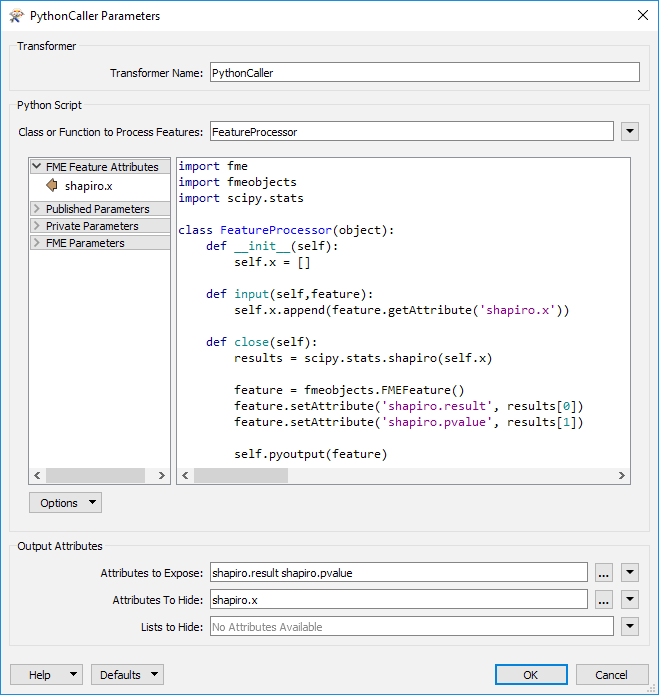Close the PythonCaller Parameters dialog
Viewport: 659px width, 695px height.
pos(641,16)
